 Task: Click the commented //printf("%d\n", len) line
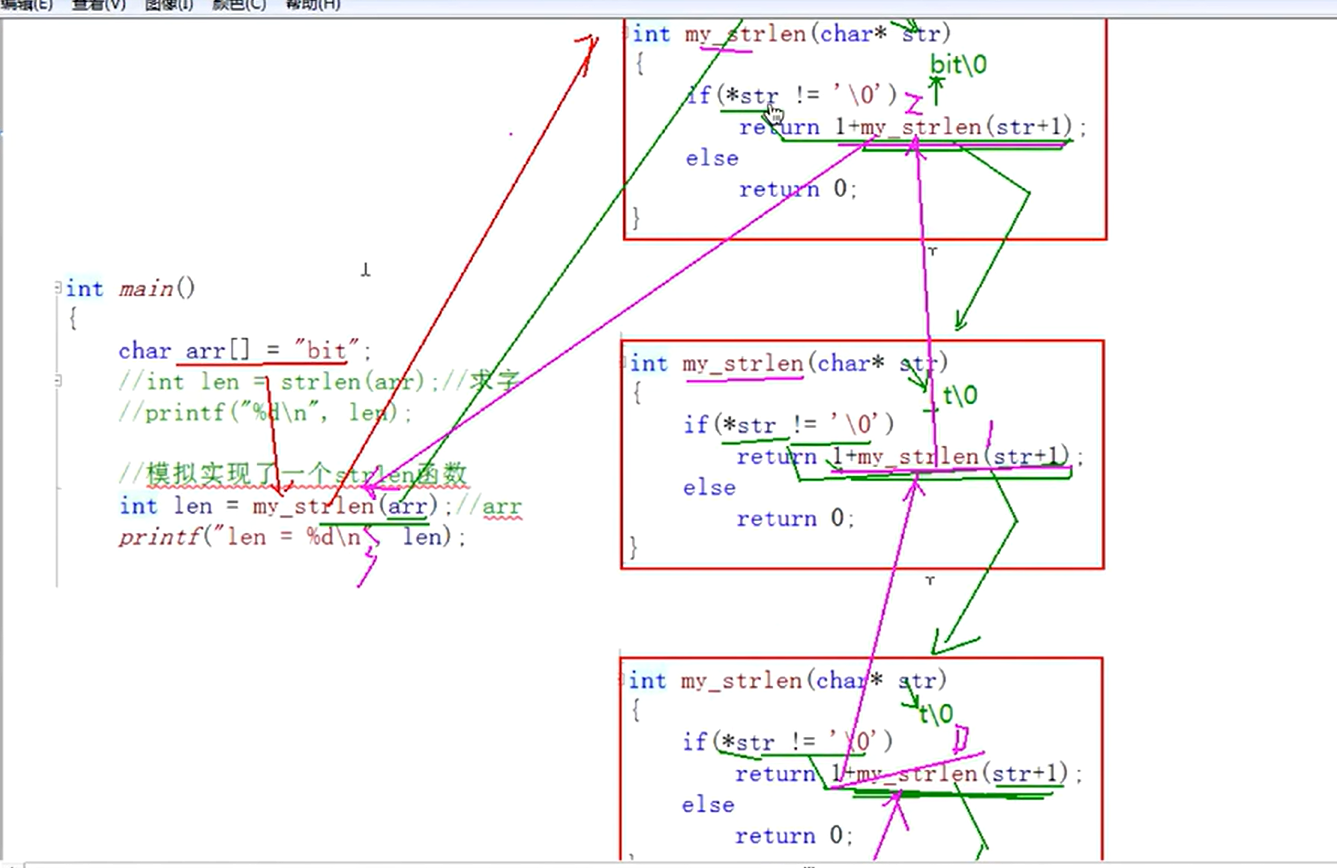tap(265, 412)
